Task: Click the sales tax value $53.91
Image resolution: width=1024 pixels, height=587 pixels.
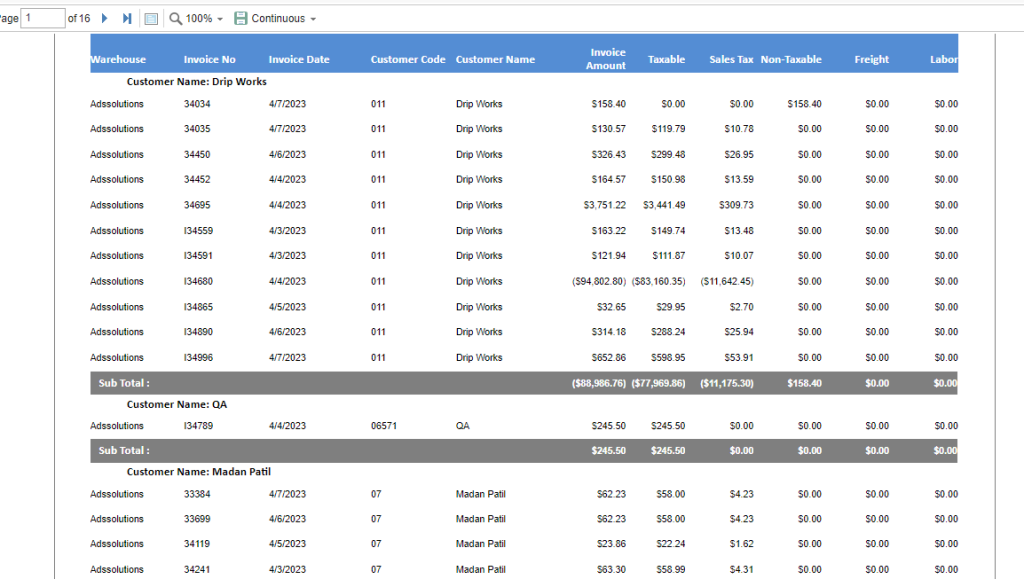Action: click(x=739, y=358)
